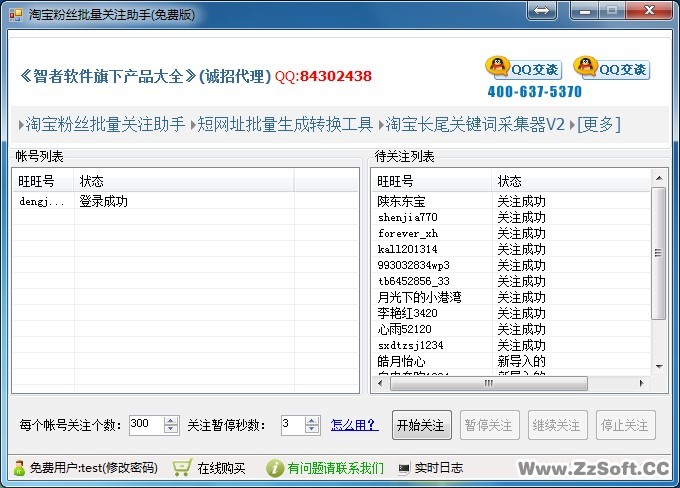Open 淘宝长尾关键词采集器V2 in navigation bar

pyautogui.click(x=474, y=124)
